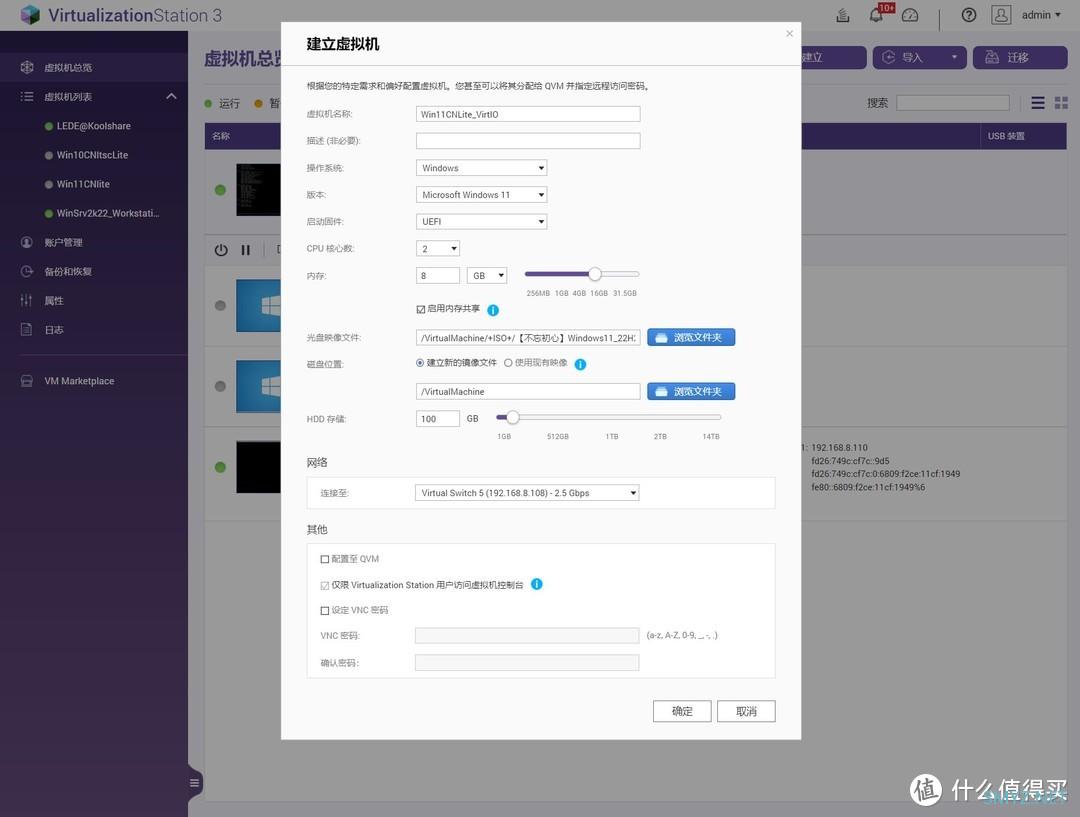Click the HDD storage slider handle
Image resolution: width=1080 pixels, height=817 pixels.
pyautogui.click(x=512, y=417)
